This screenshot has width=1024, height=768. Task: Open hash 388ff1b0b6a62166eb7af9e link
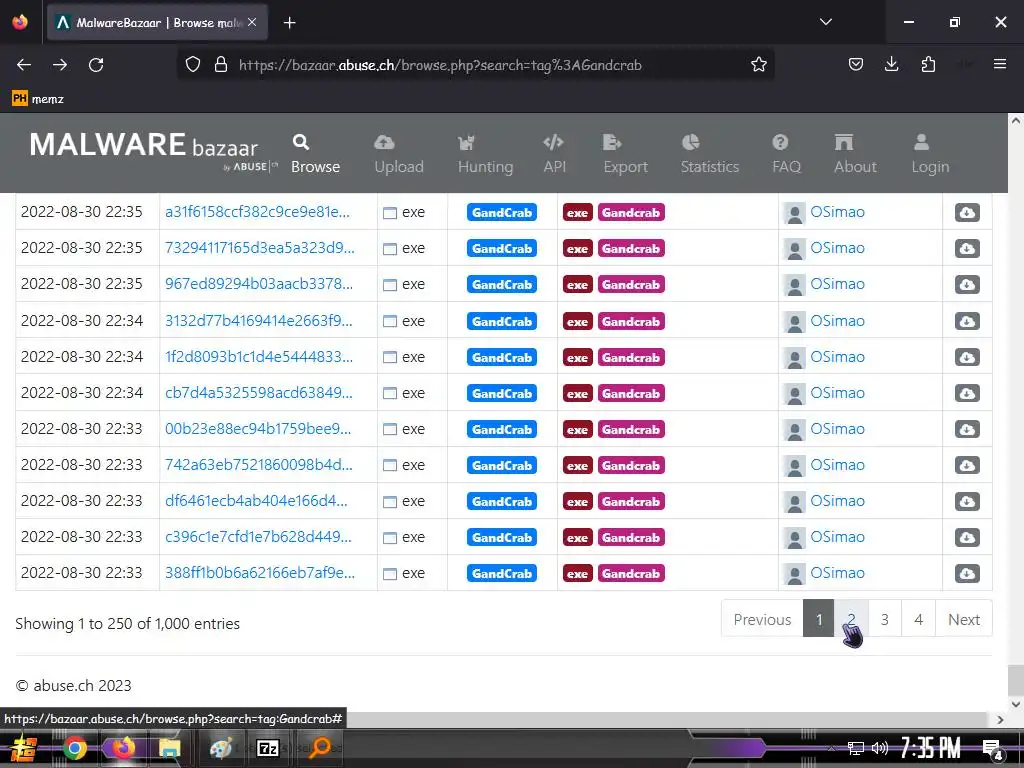[x=260, y=572]
